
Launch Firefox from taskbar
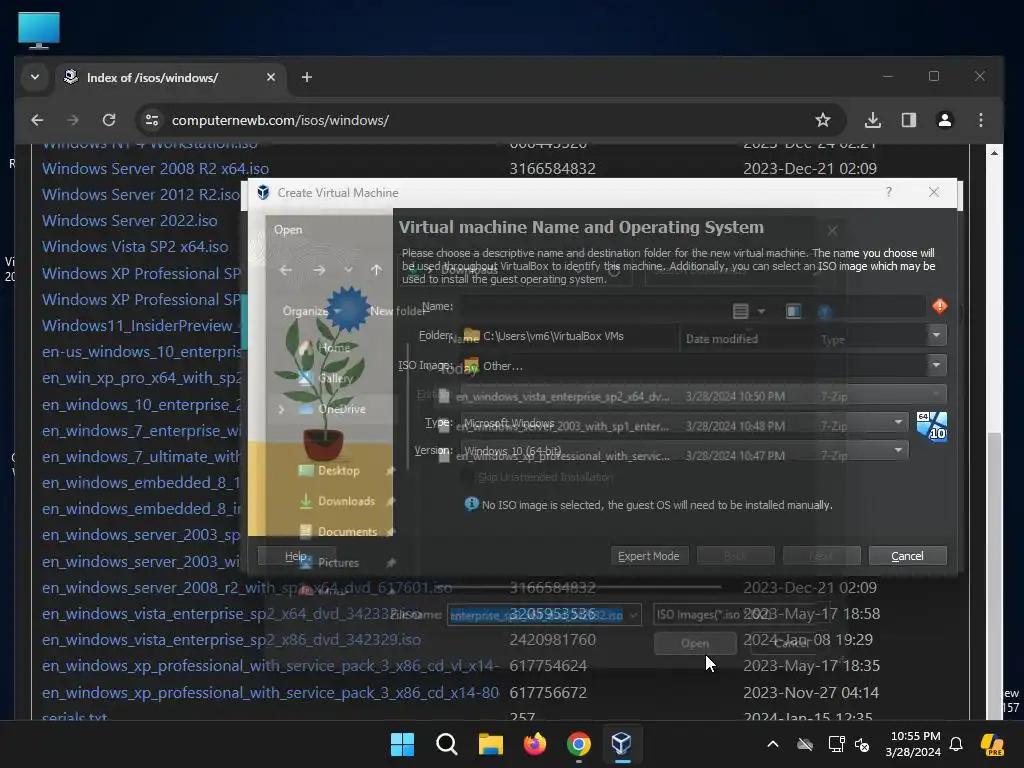534,744
